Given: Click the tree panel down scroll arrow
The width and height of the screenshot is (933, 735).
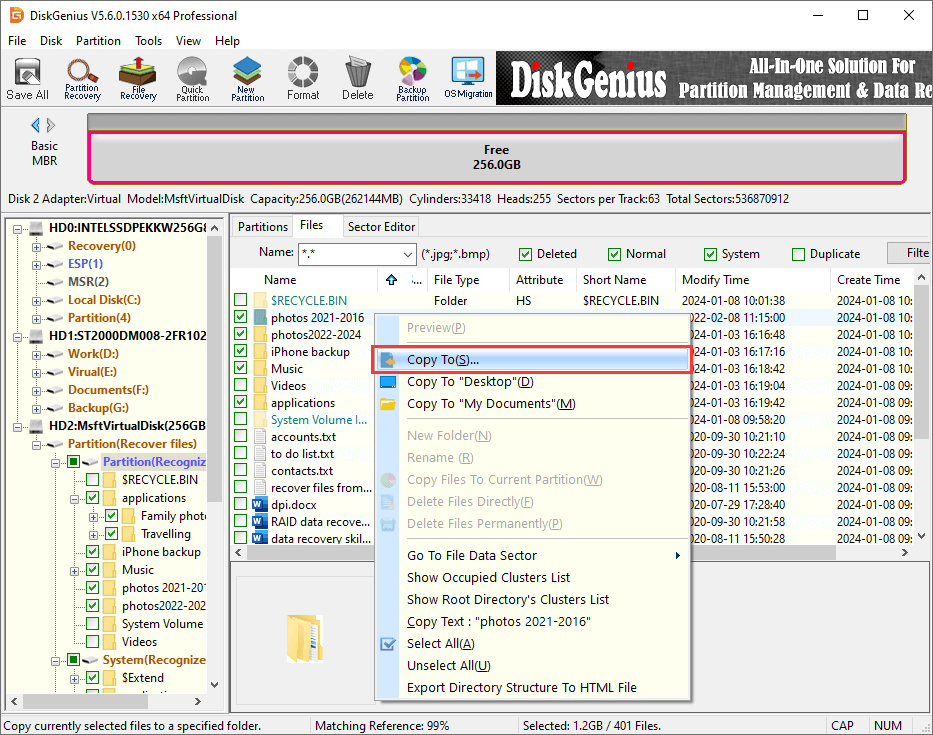Looking at the screenshot, I should [x=215, y=685].
